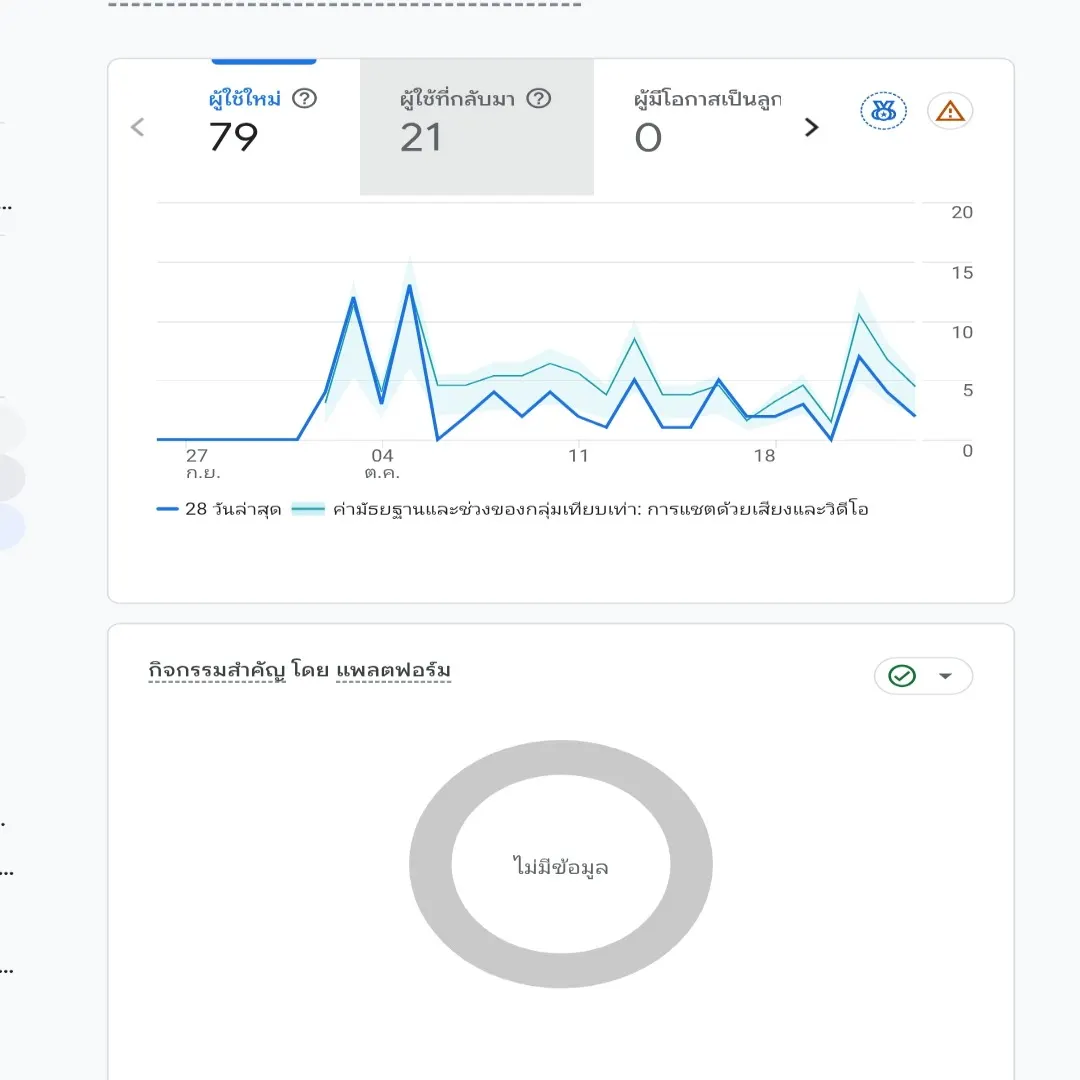The image size is (1080, 1080).
Task: Click the gray ไม่มีข้อมูล donut chart
Action: click(x=561, y=864)
